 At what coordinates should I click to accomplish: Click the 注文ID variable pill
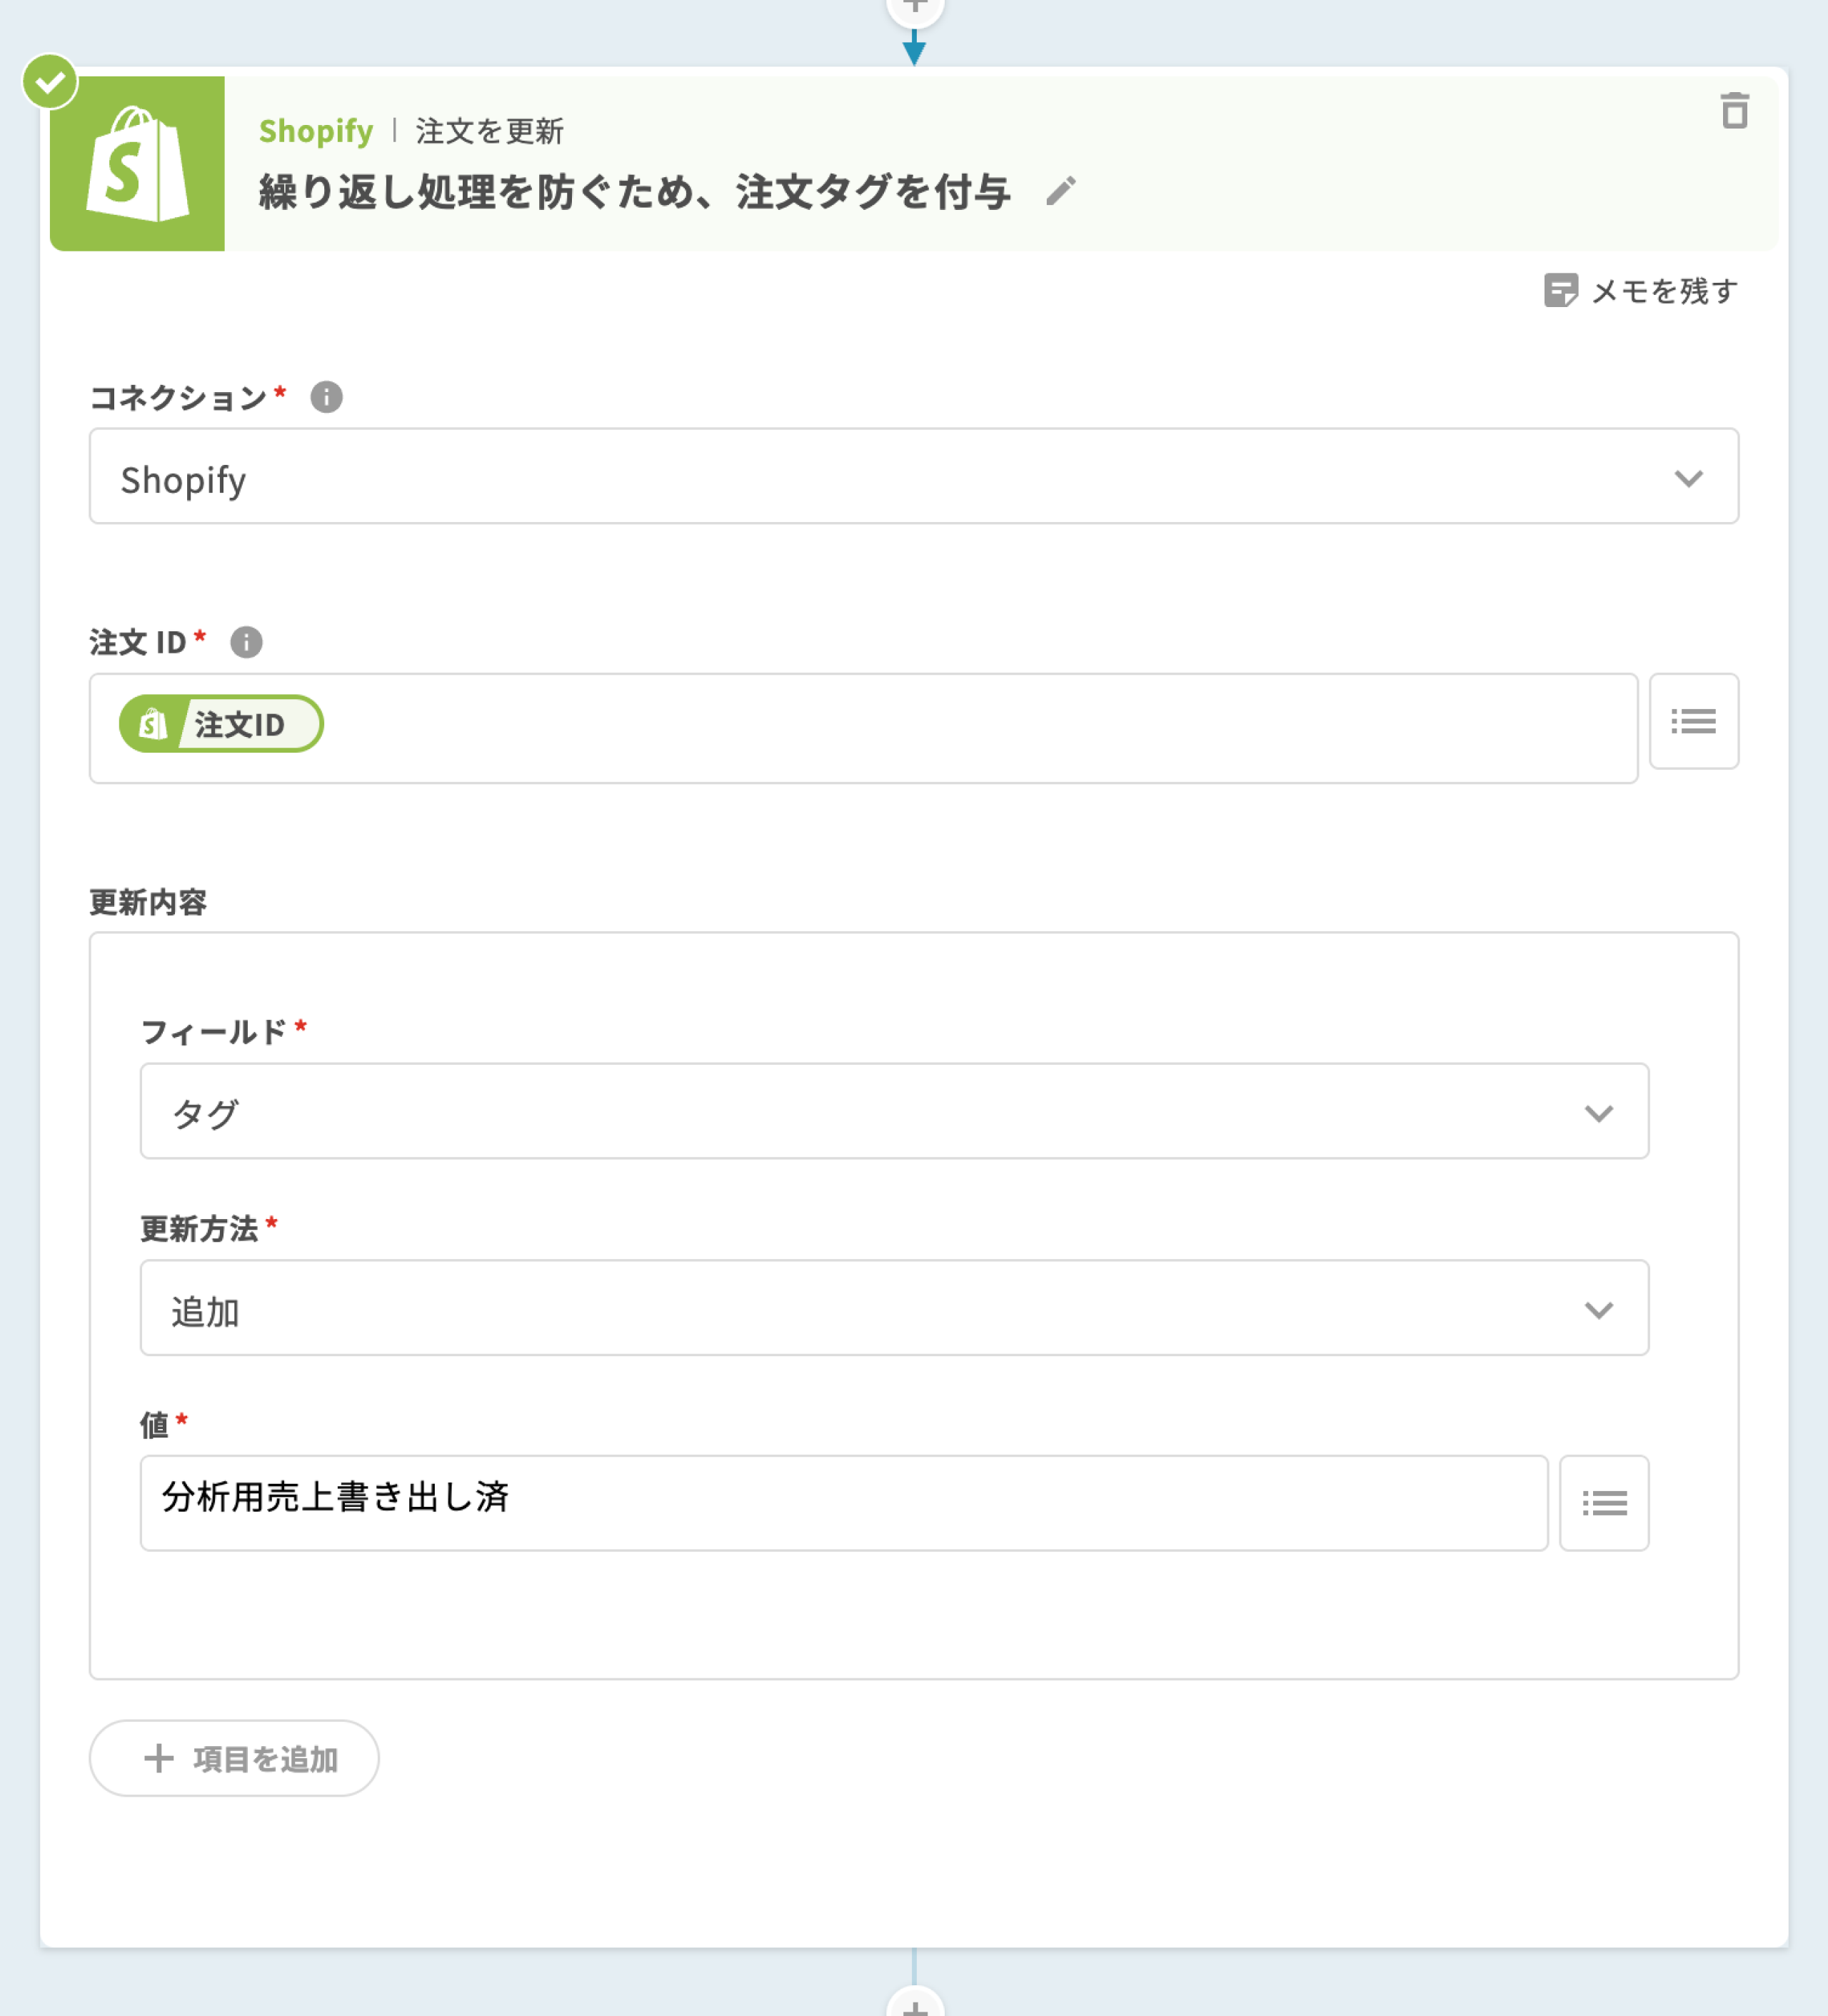[x=221, y=724]
